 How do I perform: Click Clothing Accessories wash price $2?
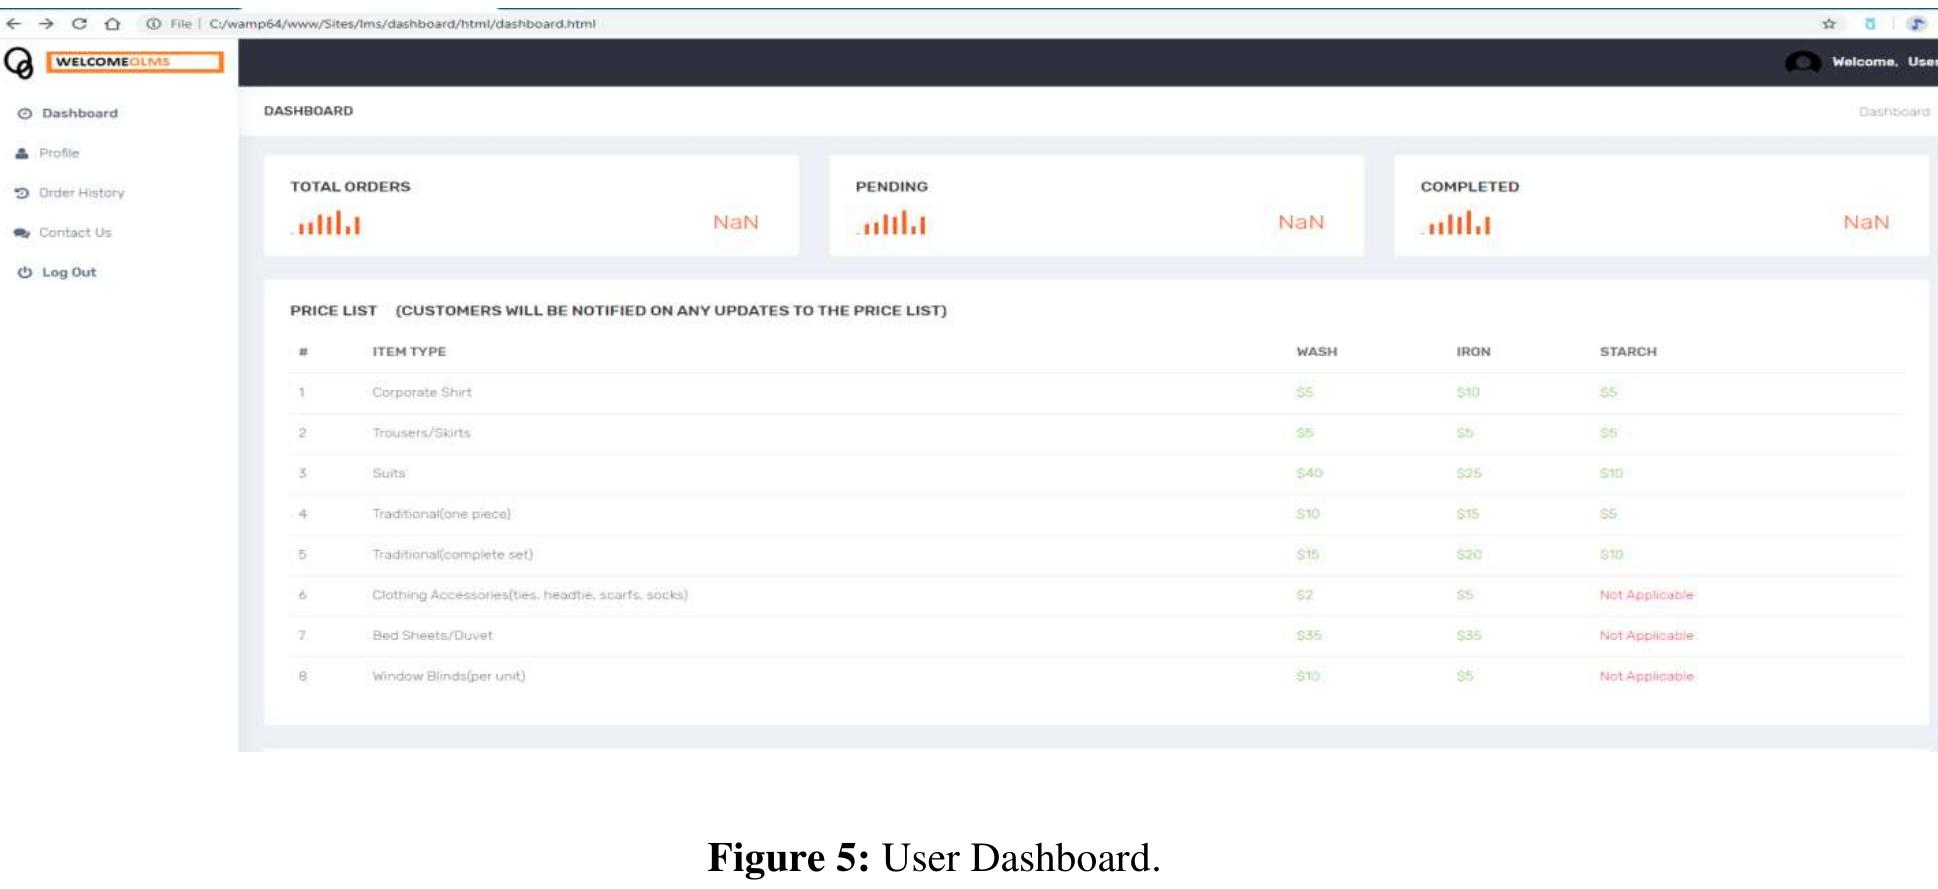[1304, 595]
